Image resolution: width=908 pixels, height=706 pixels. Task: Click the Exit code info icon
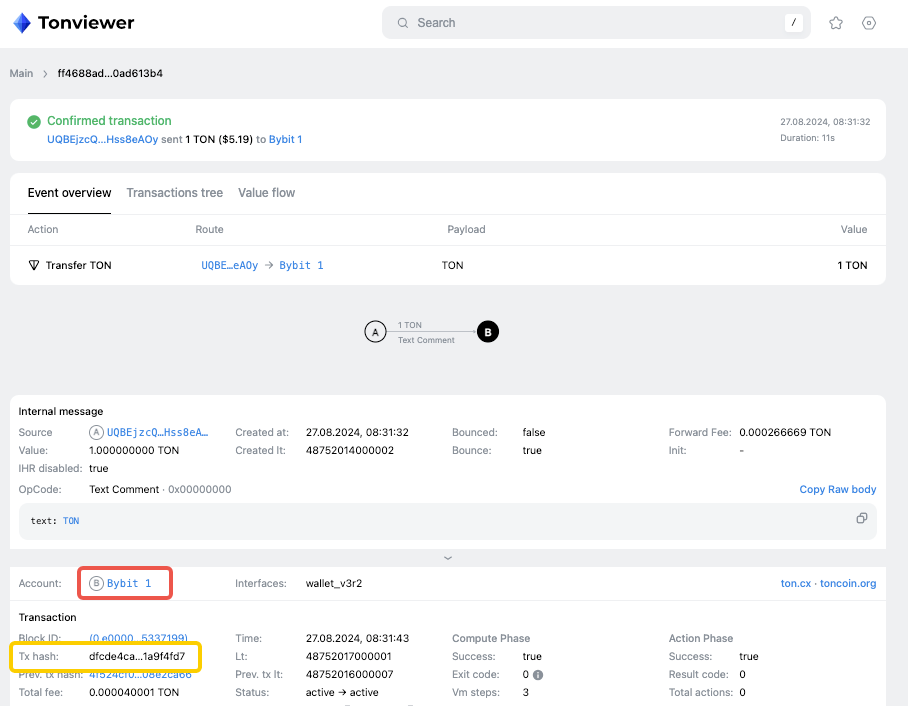[538, 675]
